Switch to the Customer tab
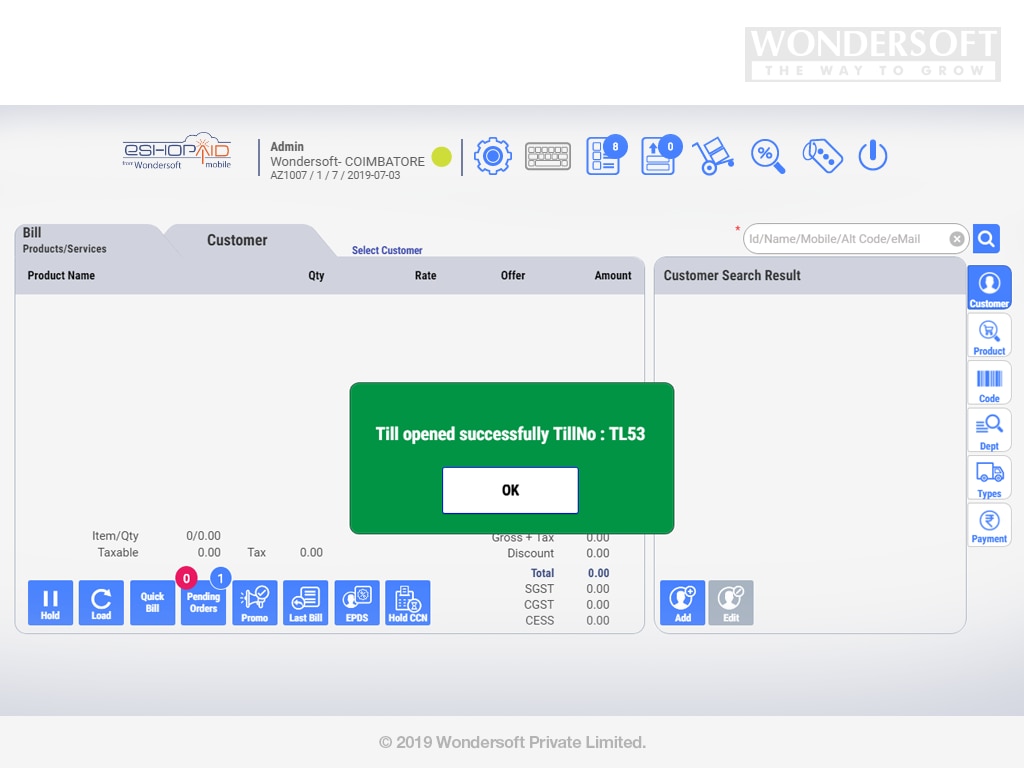This screenshot has width=1024, height=768. (x=237, y=240)
